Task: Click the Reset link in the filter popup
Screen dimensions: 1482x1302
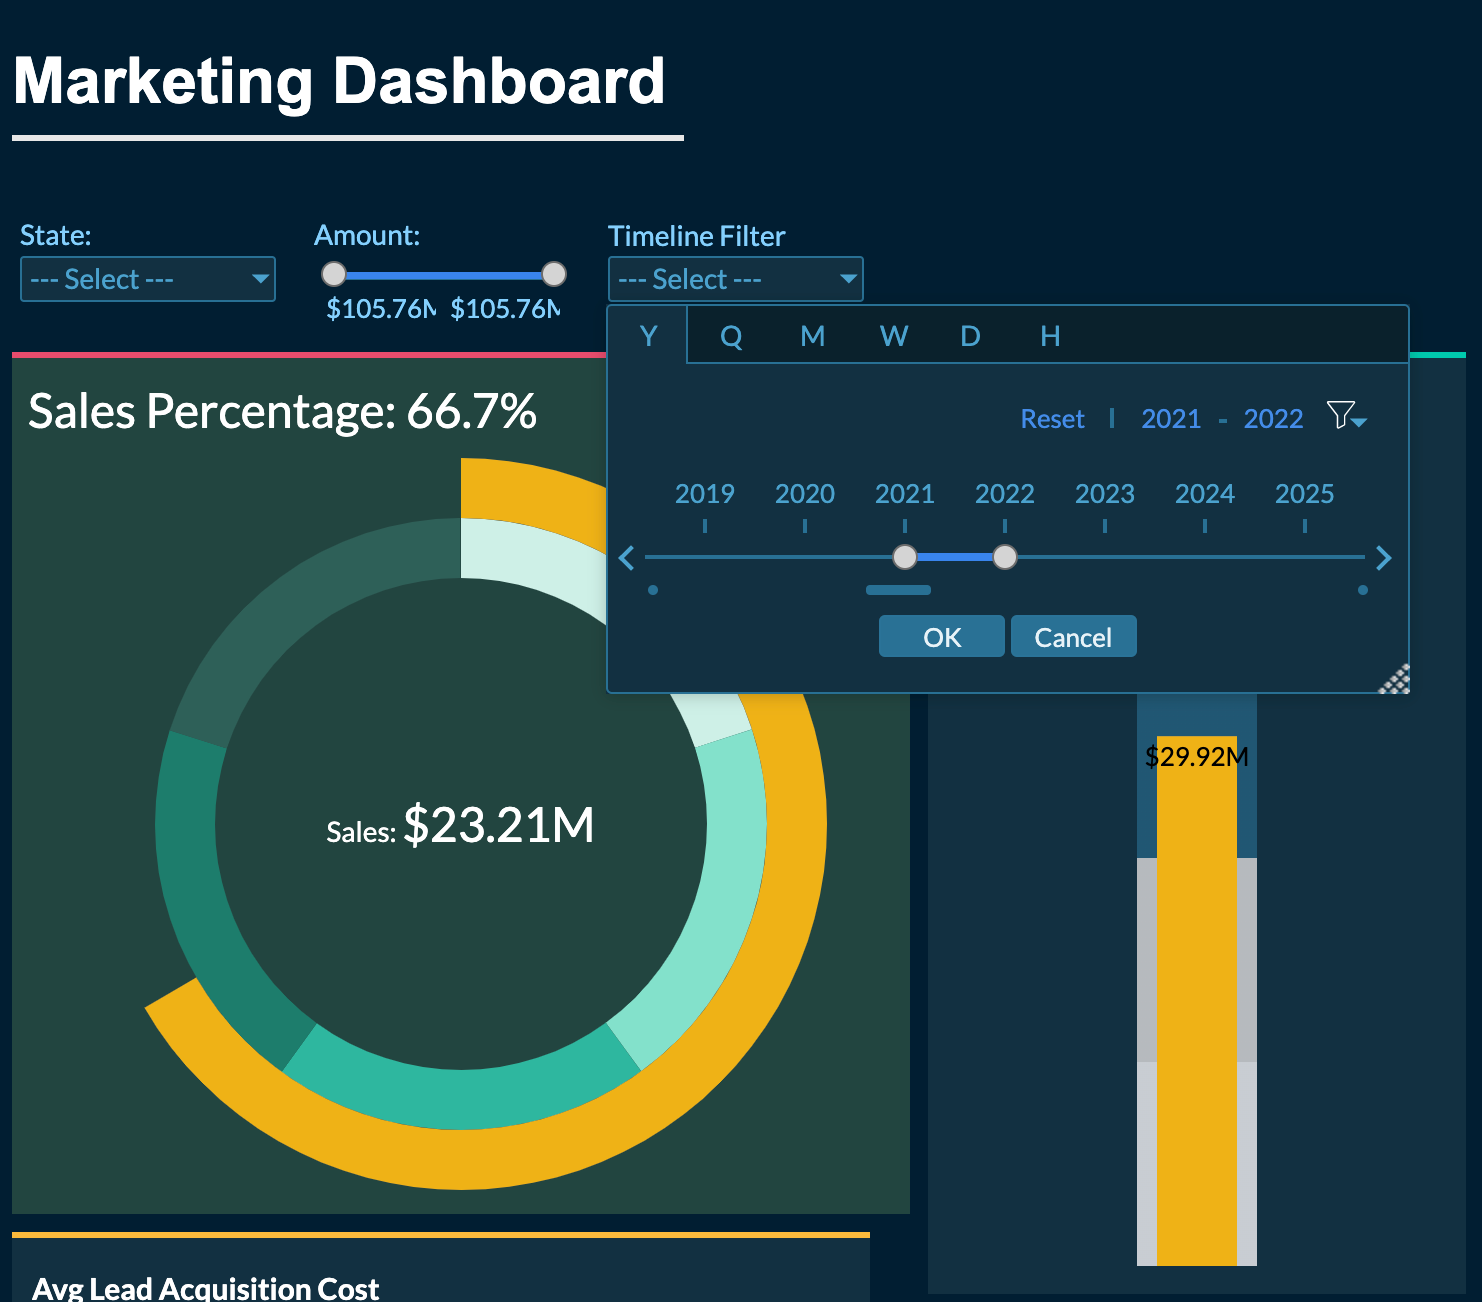Action: point(1052,418)
